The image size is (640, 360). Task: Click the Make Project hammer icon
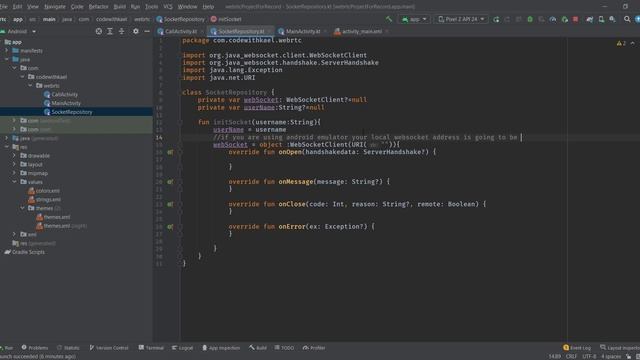coord(389,19)
